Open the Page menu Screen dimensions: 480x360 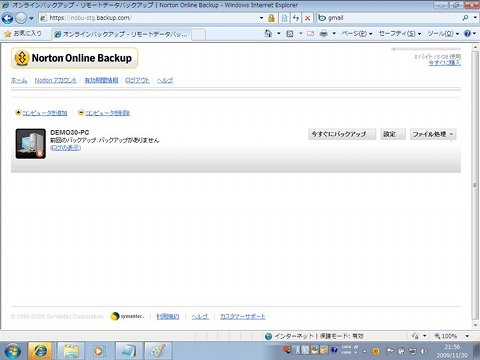(357, 34)
